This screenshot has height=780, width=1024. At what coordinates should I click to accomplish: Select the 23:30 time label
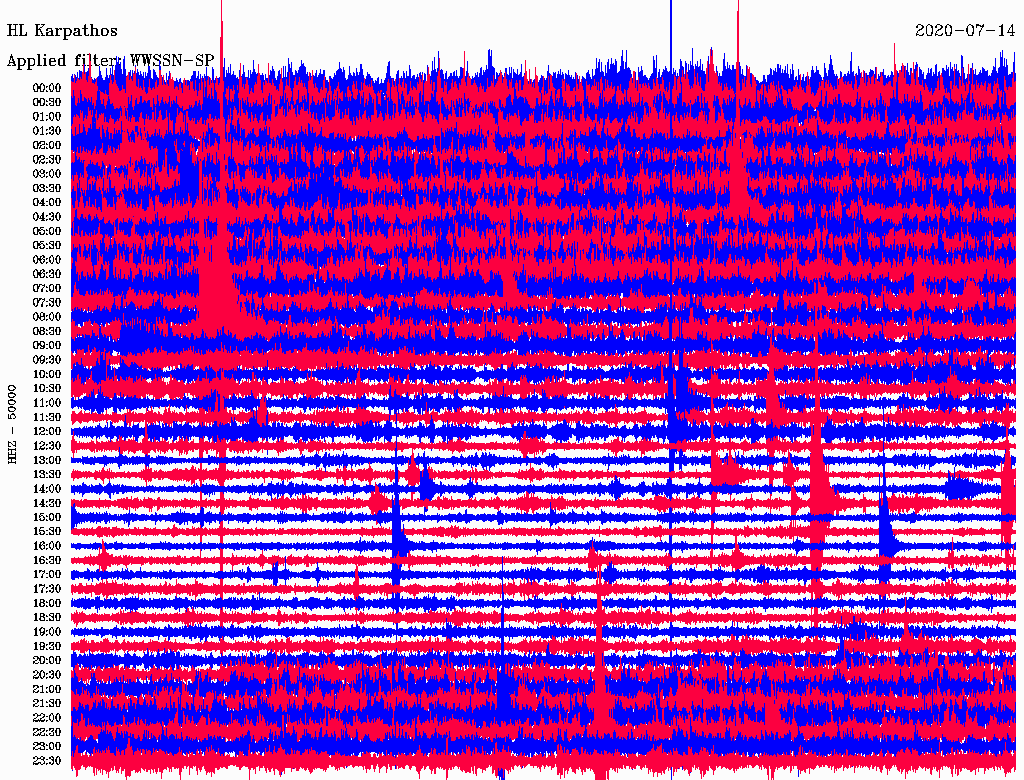coord(47,761)
